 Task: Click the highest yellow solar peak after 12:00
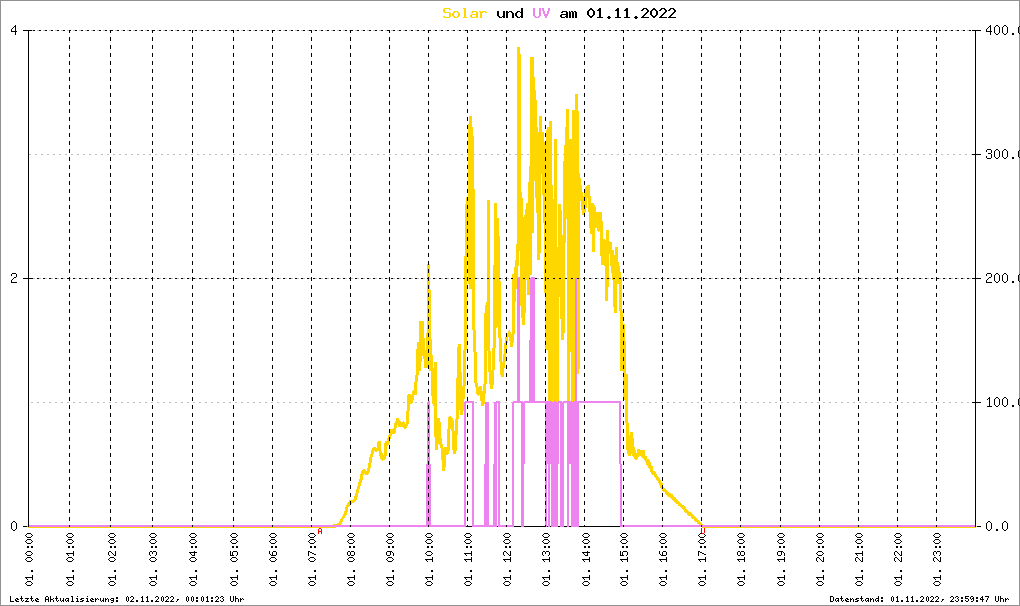(518, 49)
